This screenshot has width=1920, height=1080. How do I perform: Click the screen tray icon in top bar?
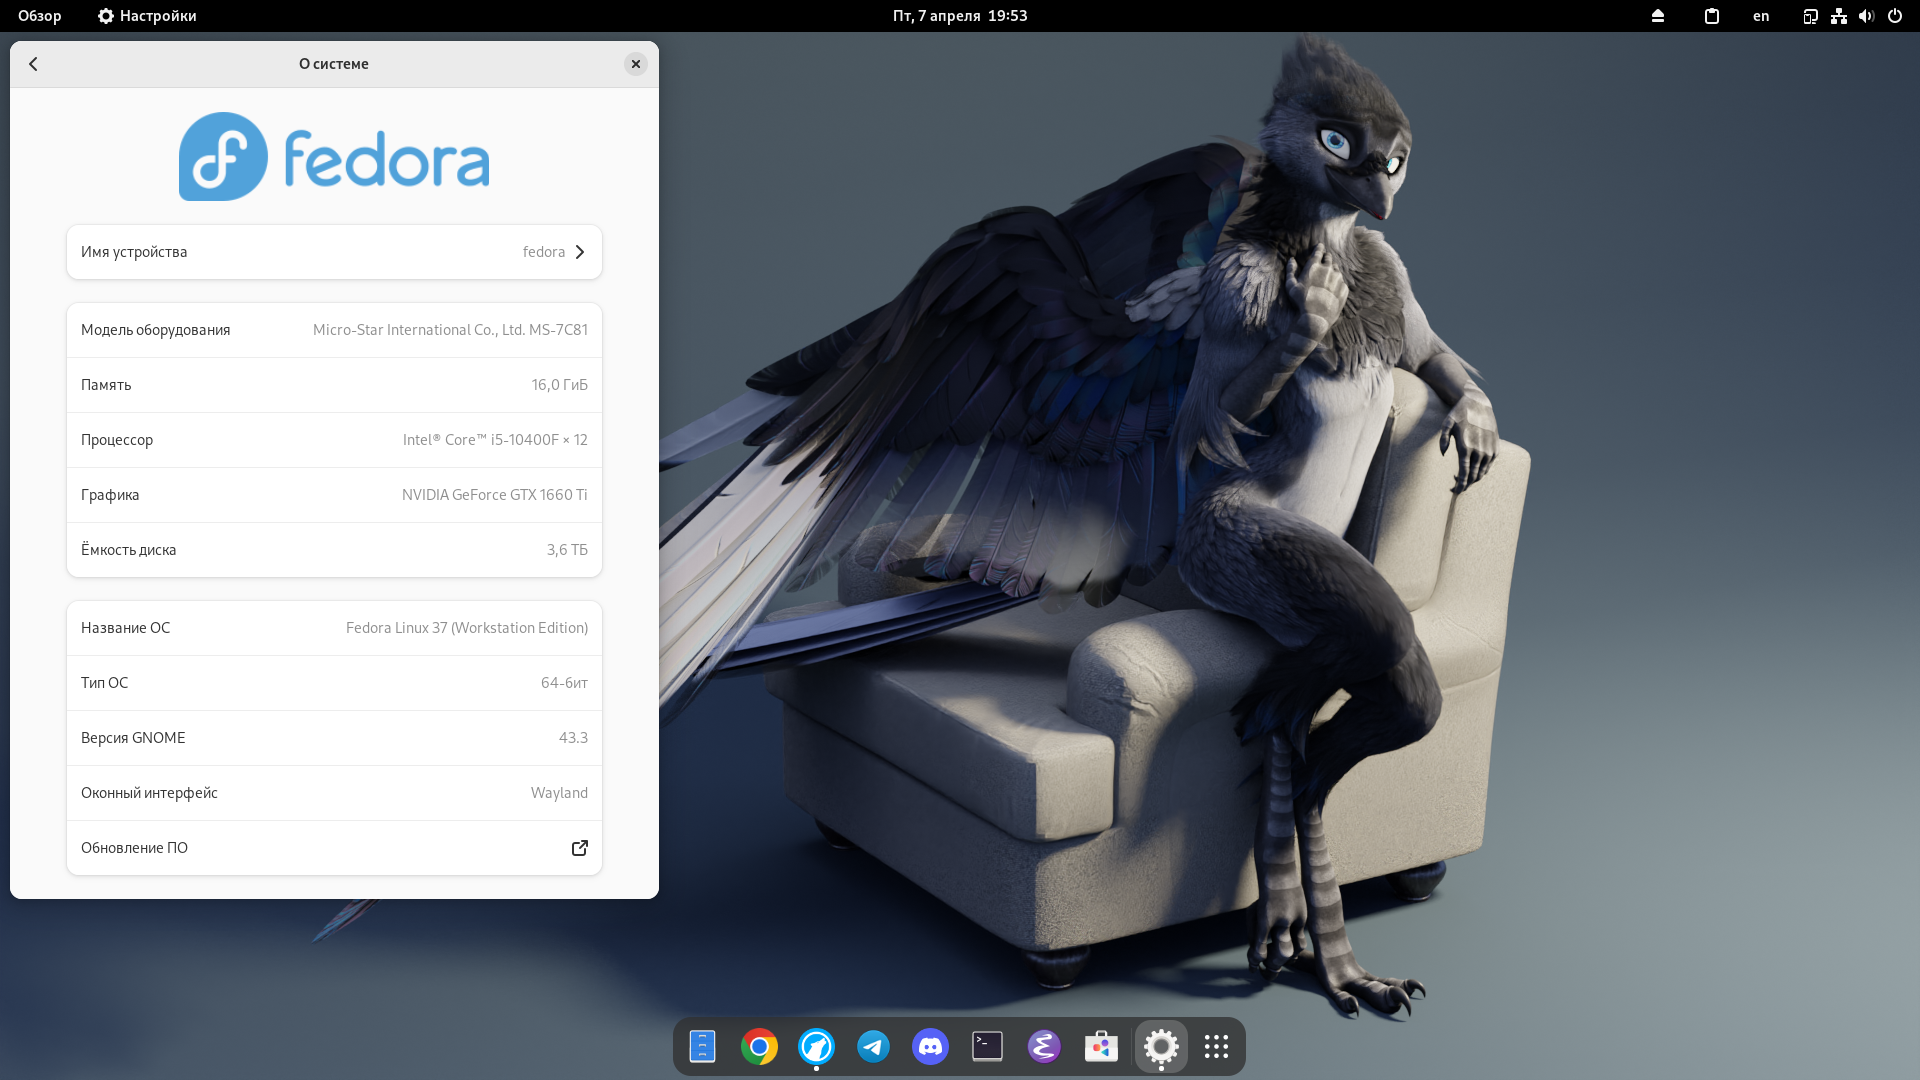coord(1810,16)
